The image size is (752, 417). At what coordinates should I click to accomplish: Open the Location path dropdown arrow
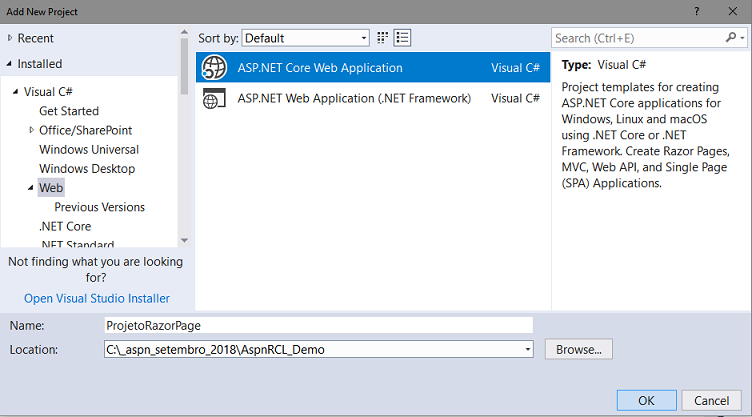(x=528, y=349)
